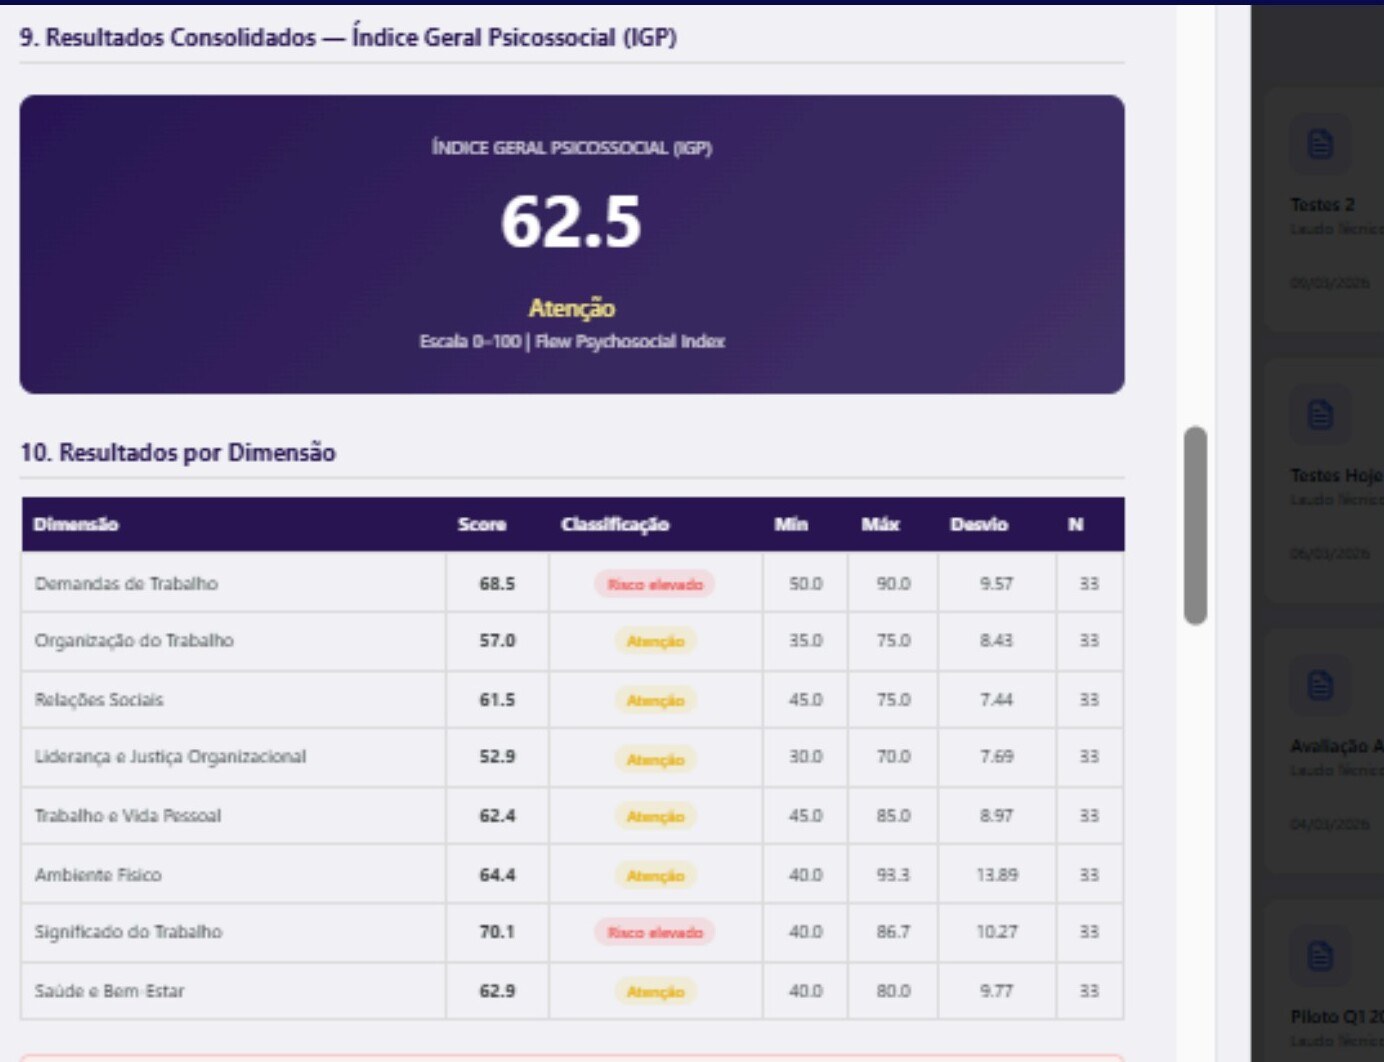Click section heading '10. Resultados por Dimensão'
Screen dimensions: 1384x1062
tap(178, 453)
